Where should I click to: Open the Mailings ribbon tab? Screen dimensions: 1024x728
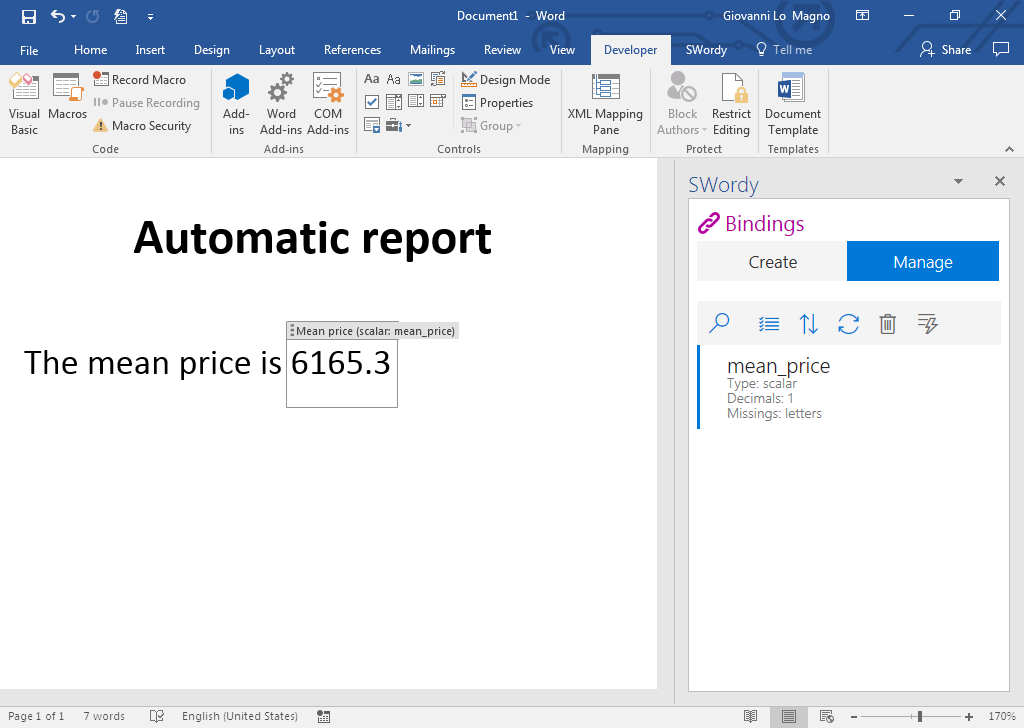click(x=432, y=49)
